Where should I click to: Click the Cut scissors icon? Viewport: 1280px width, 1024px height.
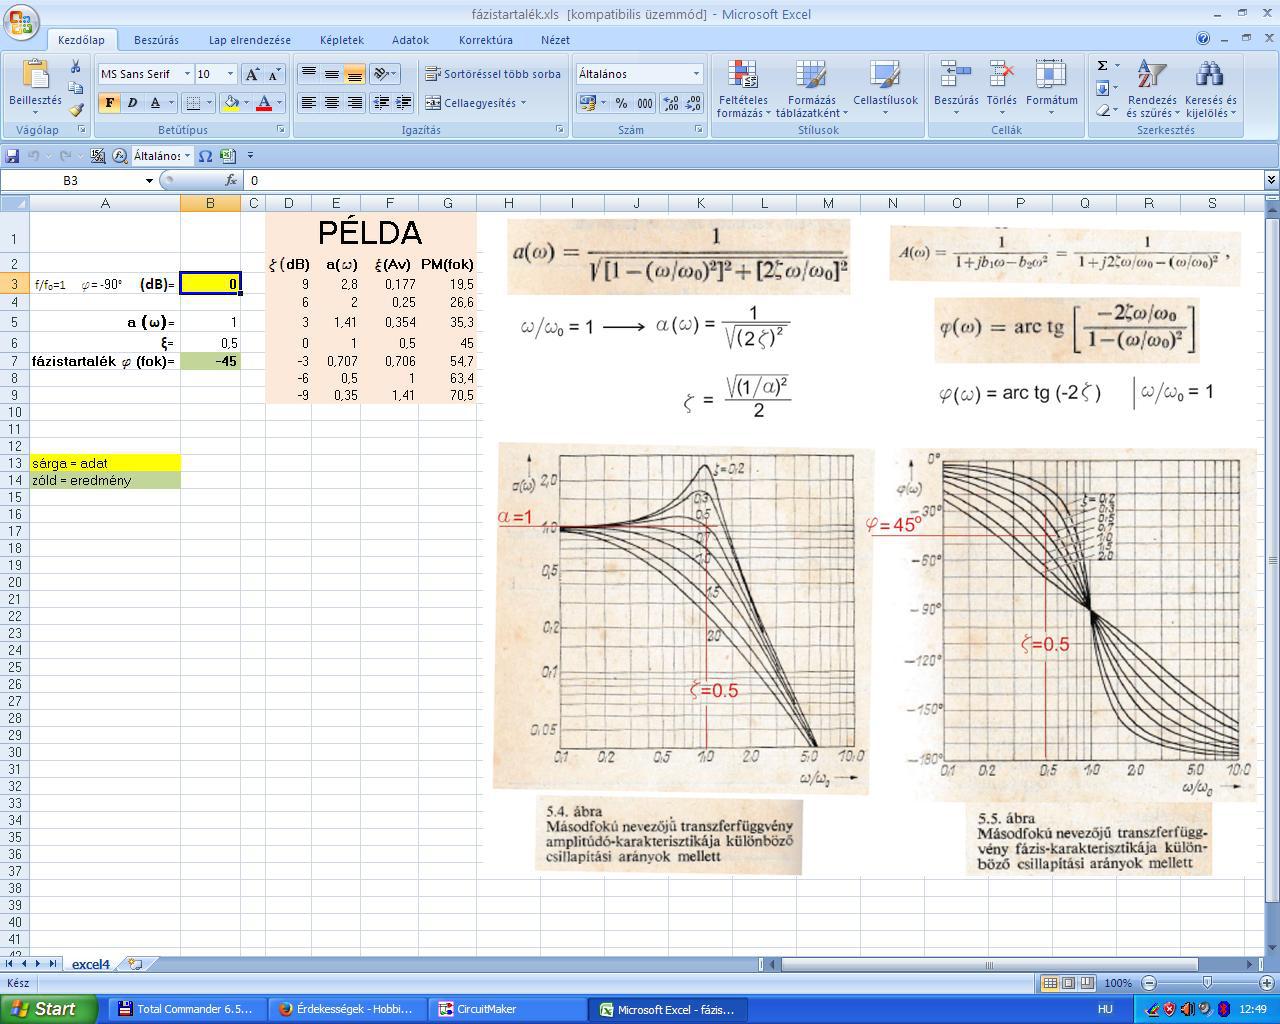75,67
